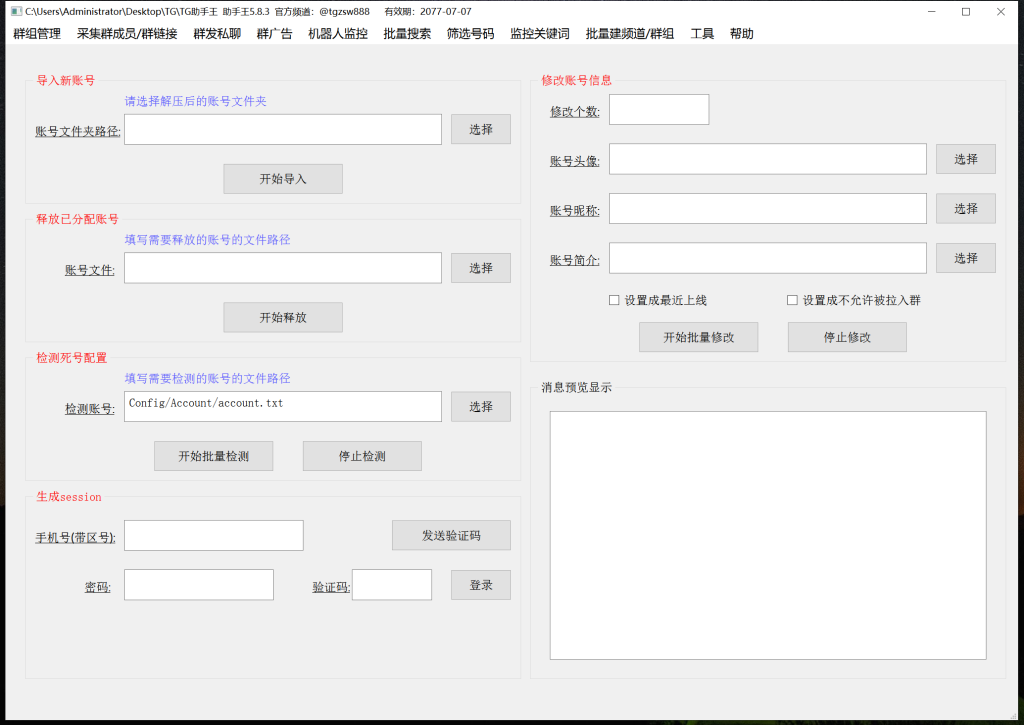Click the 开始释放 button

[x=283, y=317]
